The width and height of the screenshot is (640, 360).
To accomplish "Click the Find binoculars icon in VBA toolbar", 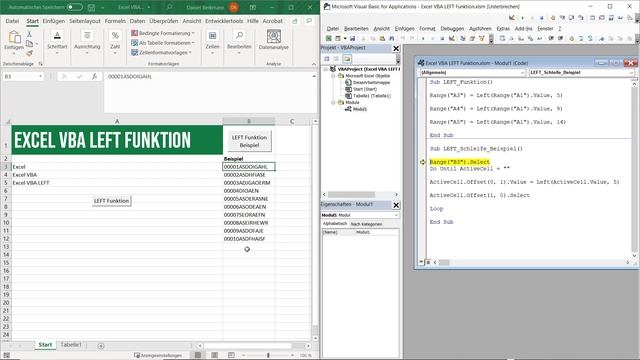I will pyautogui.click(x=391, y=38).
